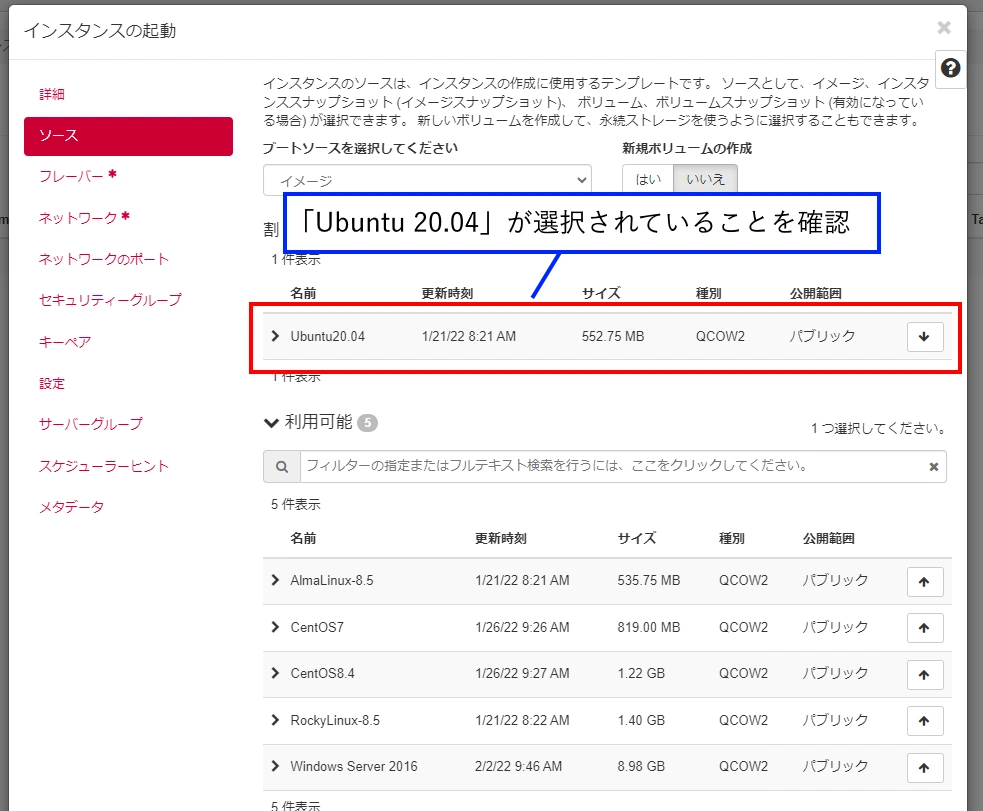Switch to the フレーバー step

(71, 176)
